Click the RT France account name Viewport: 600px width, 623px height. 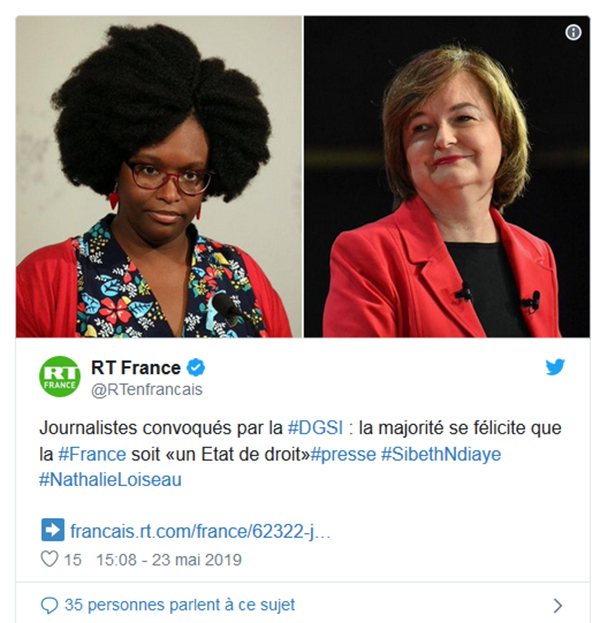136,368
